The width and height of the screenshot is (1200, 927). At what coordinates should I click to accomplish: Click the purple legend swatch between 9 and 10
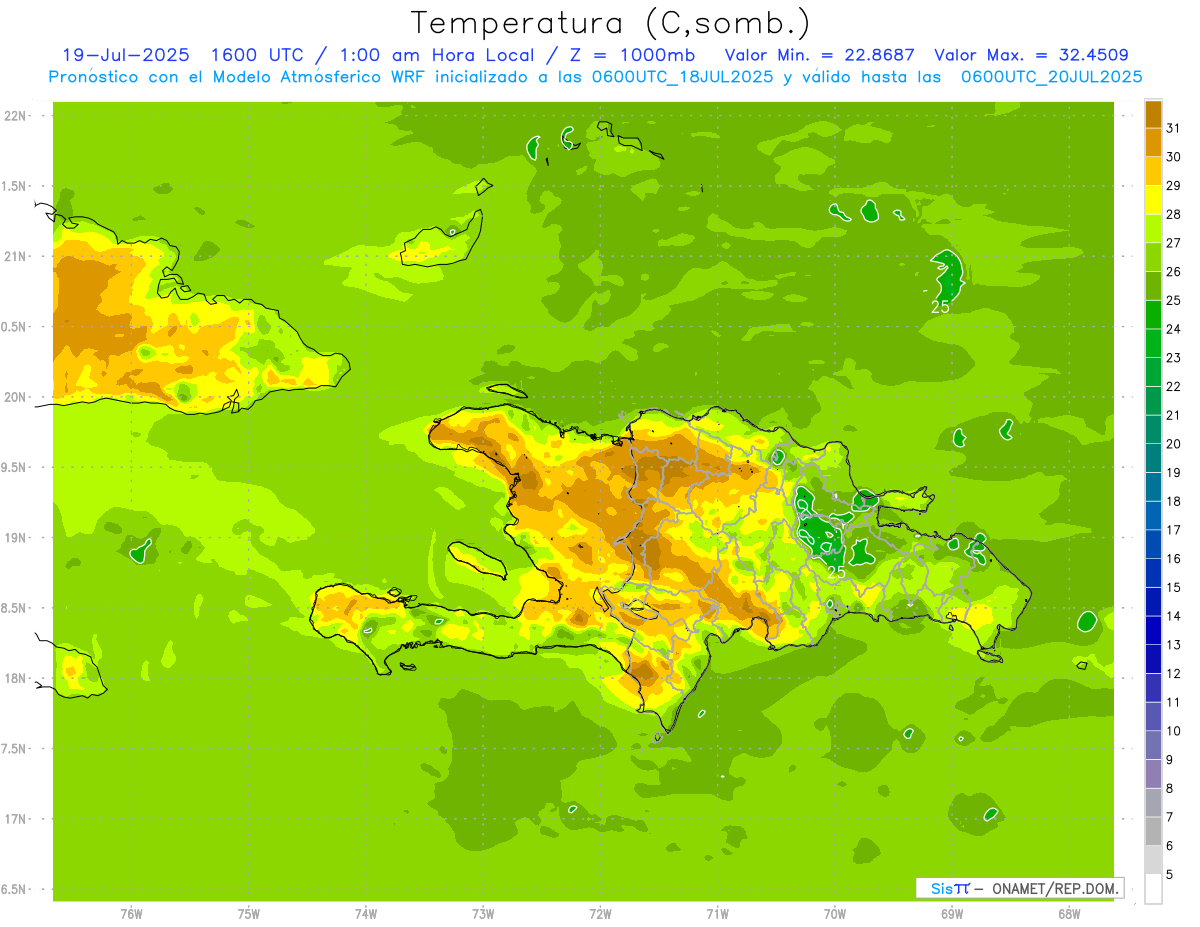[1153, 746]
